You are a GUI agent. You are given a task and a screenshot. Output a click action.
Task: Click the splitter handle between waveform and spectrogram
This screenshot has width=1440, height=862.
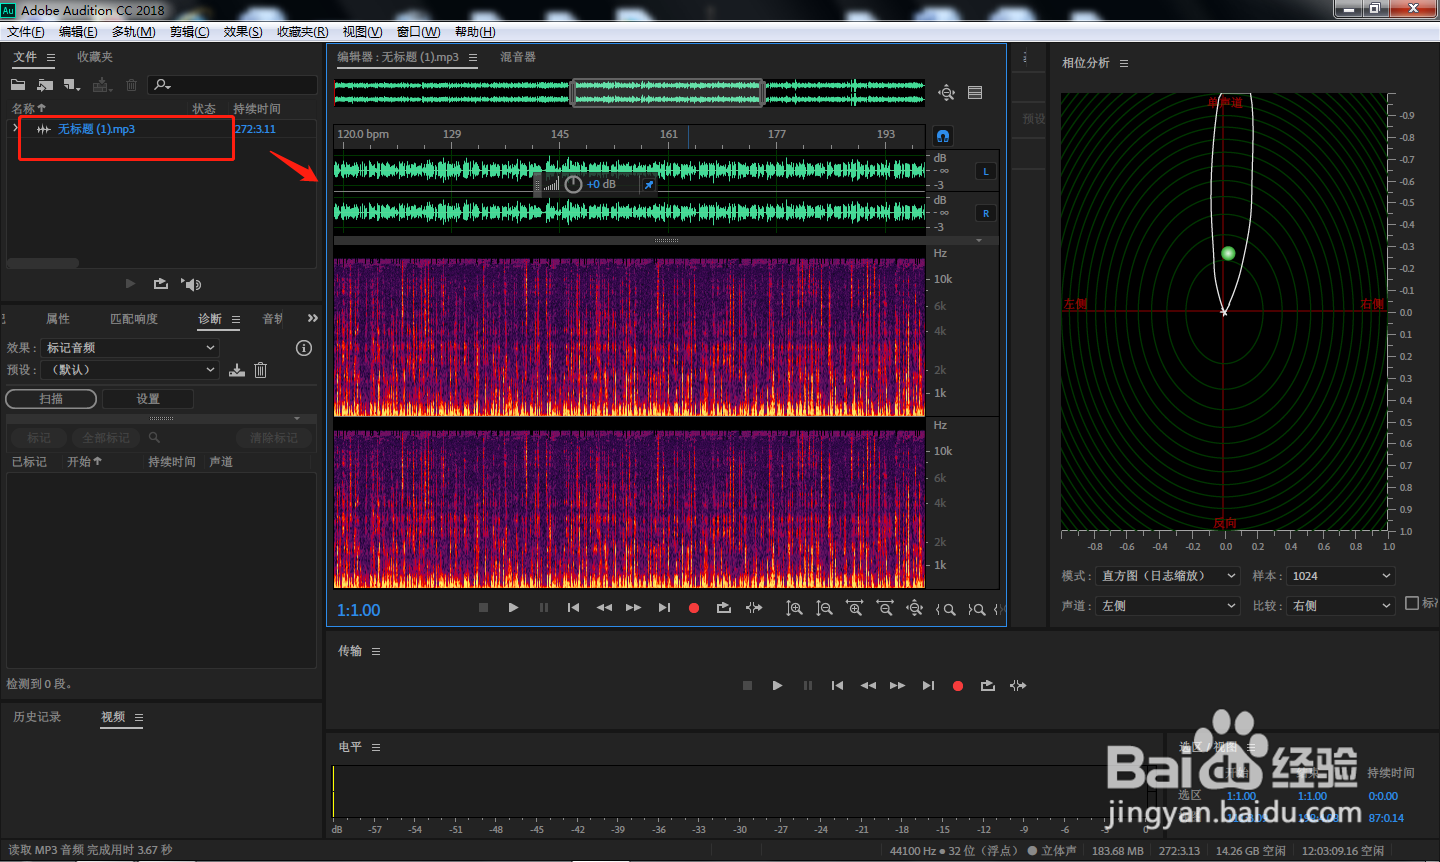[x=666, y=241]
